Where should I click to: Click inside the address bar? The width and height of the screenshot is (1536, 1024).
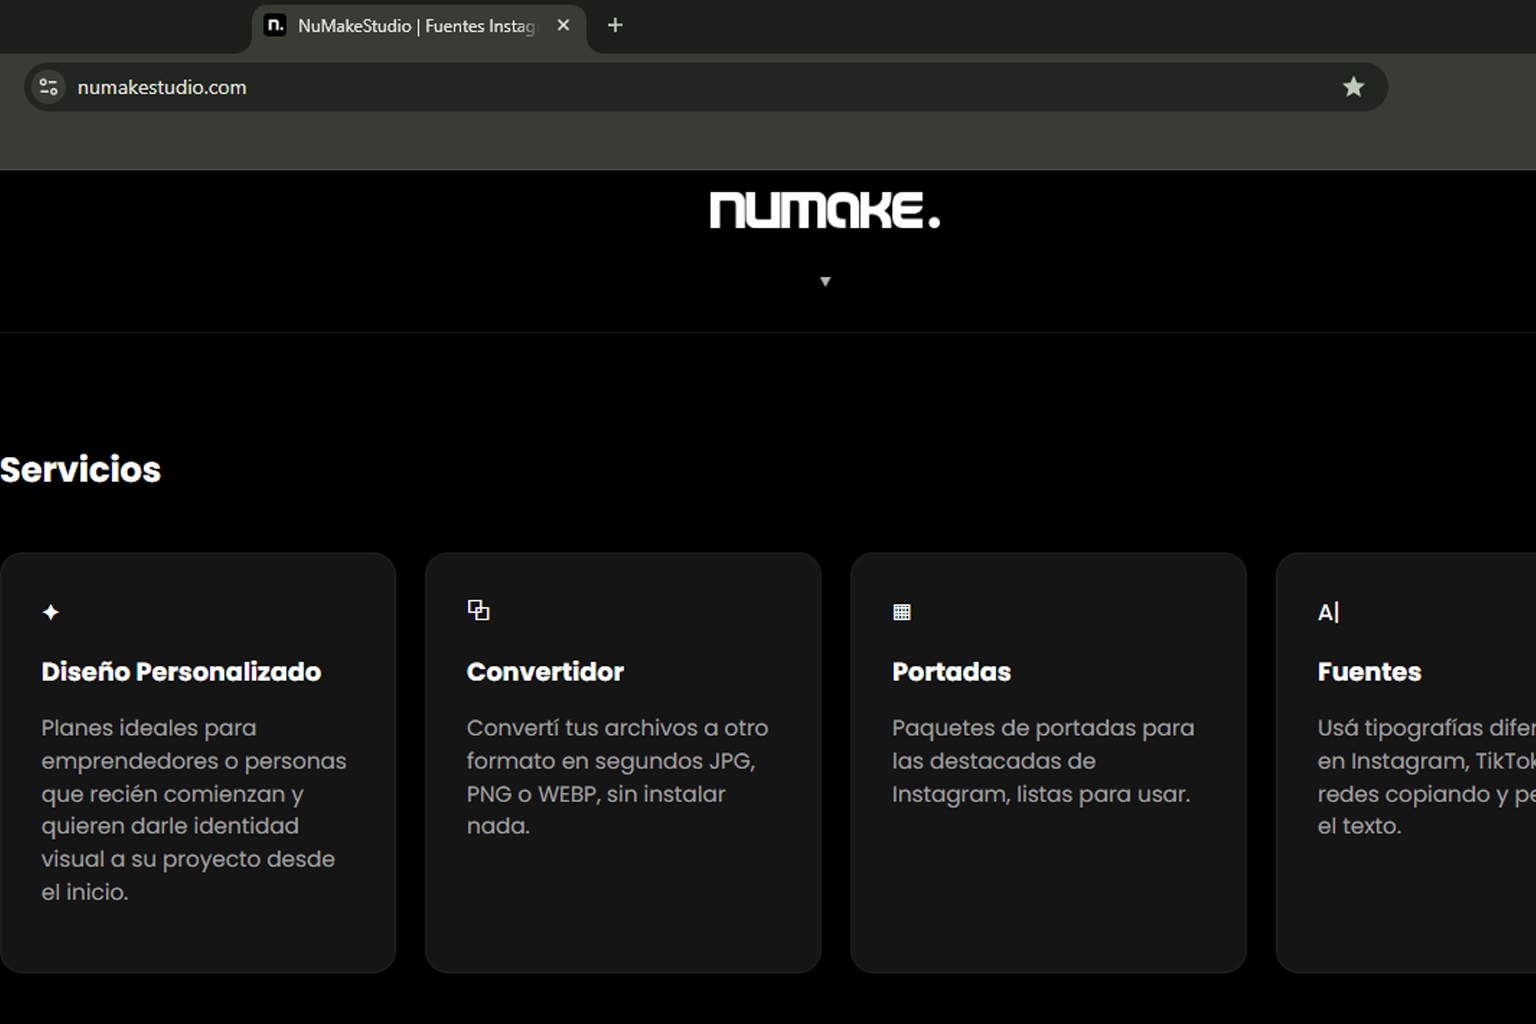click(x=700, y=87)
